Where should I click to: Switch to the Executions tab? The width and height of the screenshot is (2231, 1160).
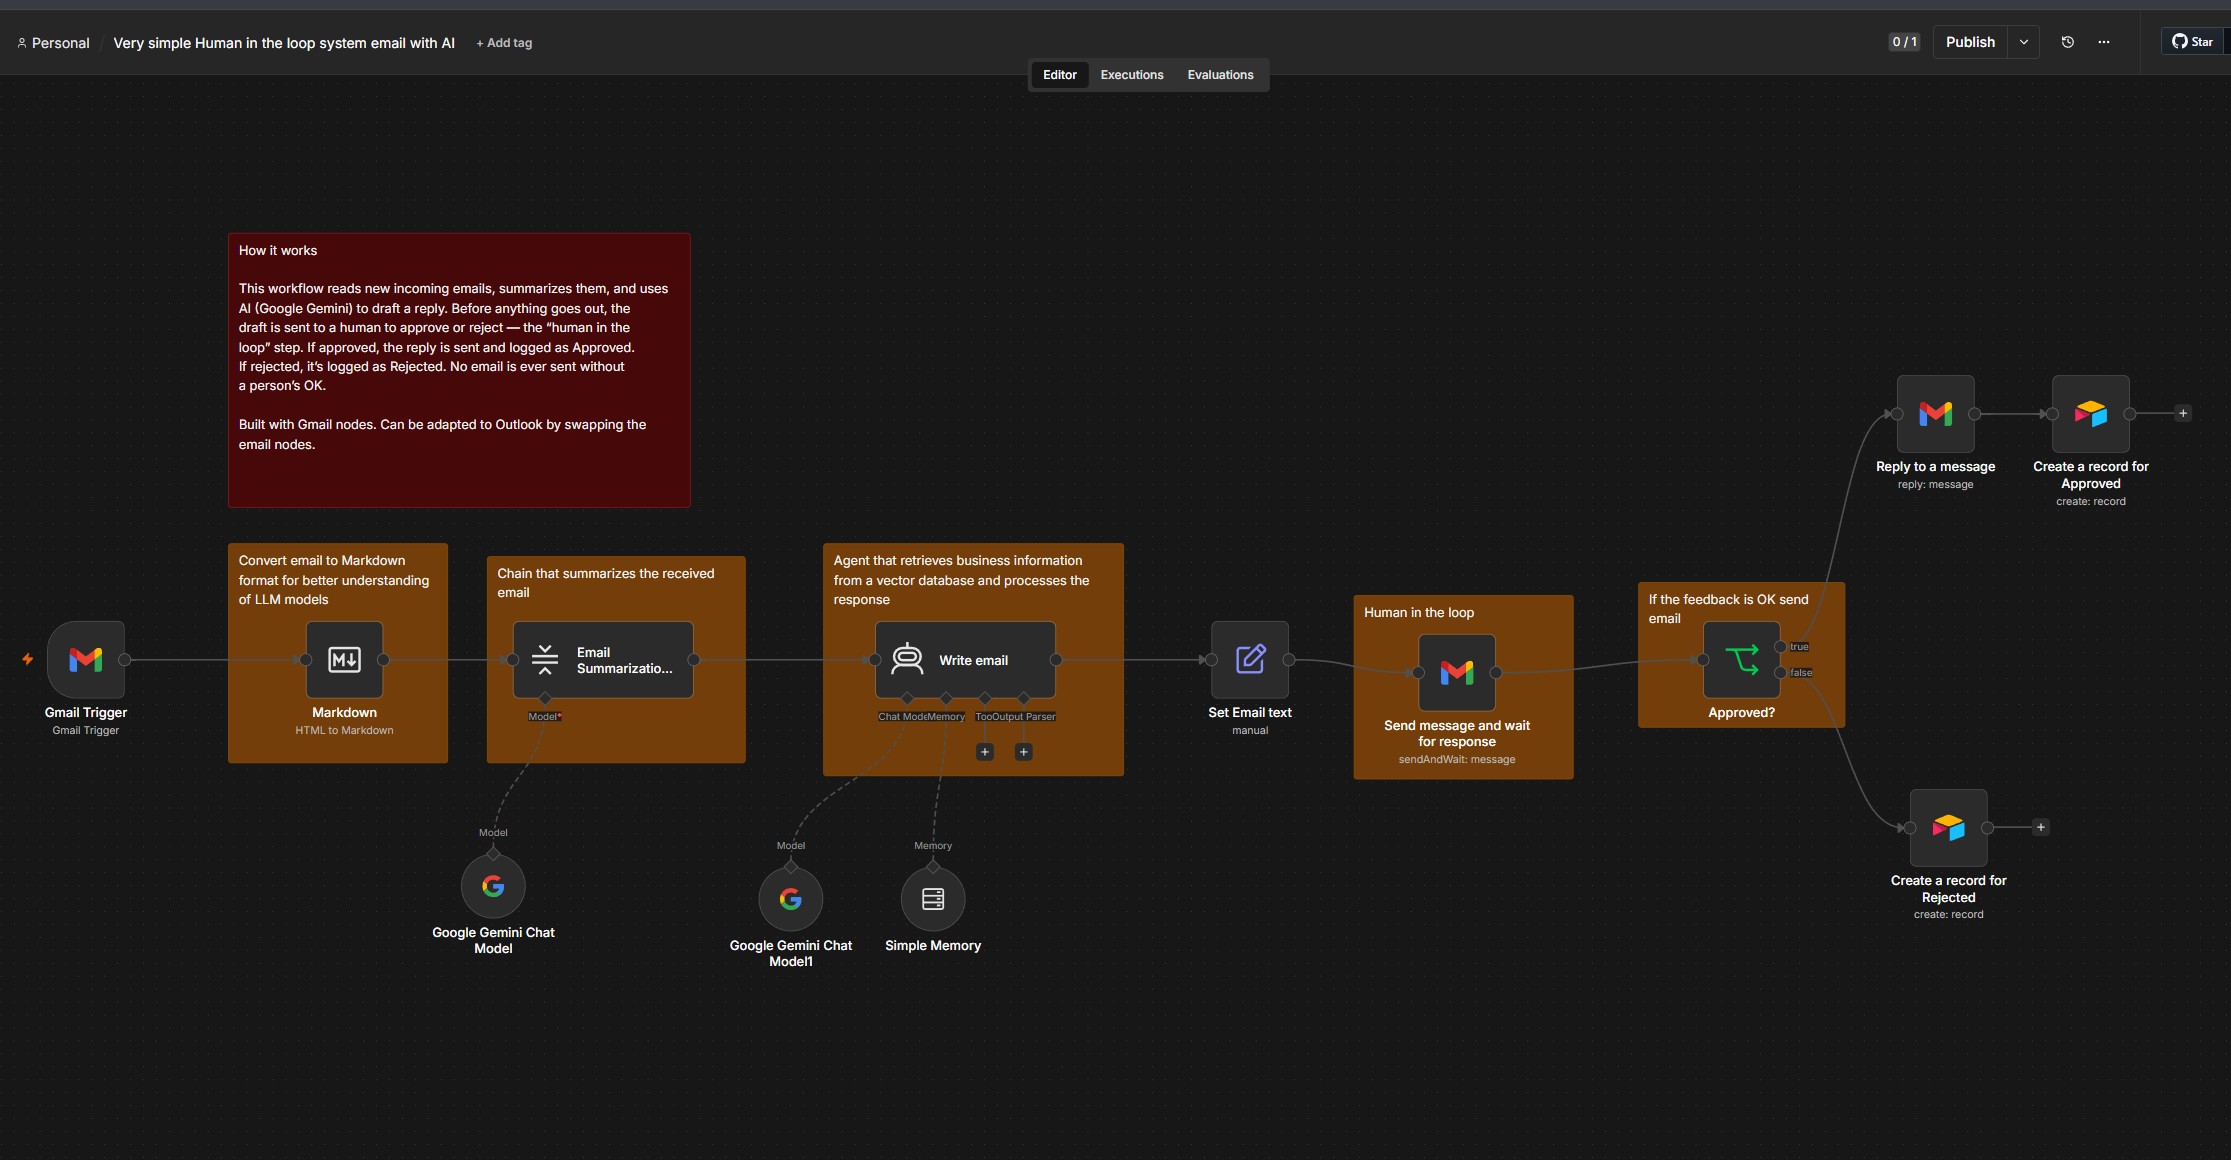pos(1132,75)
